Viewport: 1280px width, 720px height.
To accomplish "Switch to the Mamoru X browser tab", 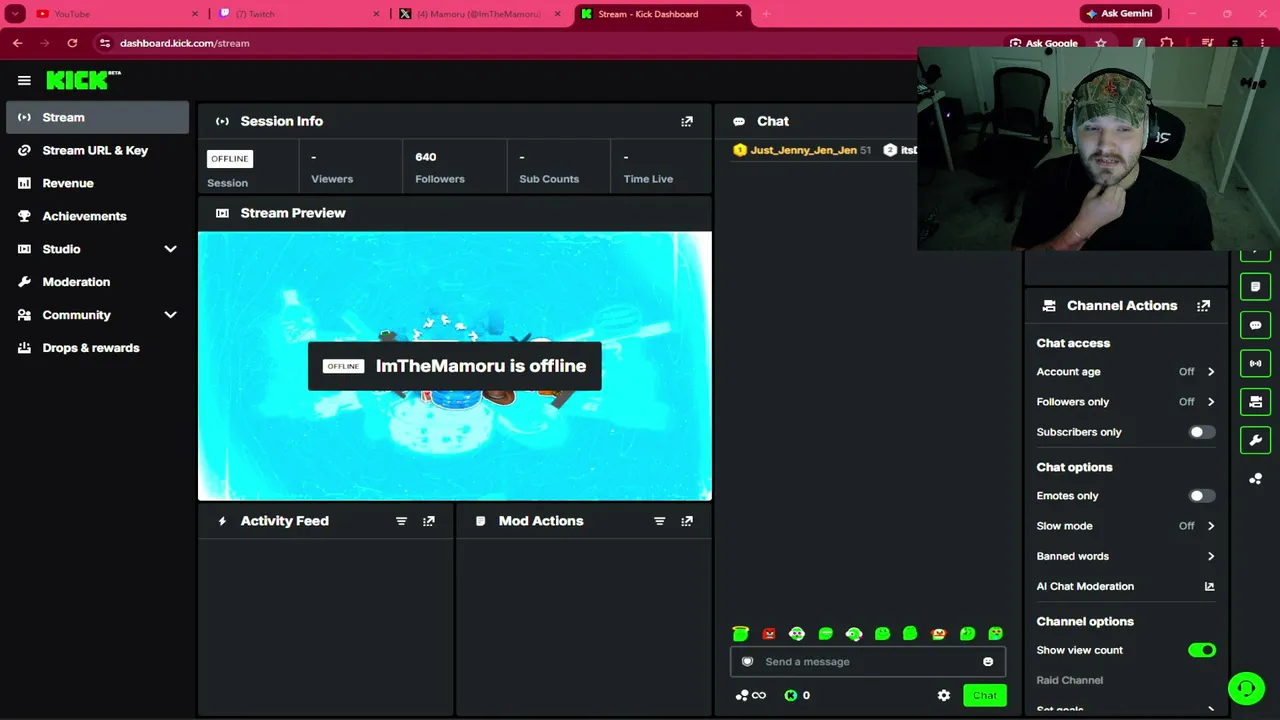I will pos(480,14).
